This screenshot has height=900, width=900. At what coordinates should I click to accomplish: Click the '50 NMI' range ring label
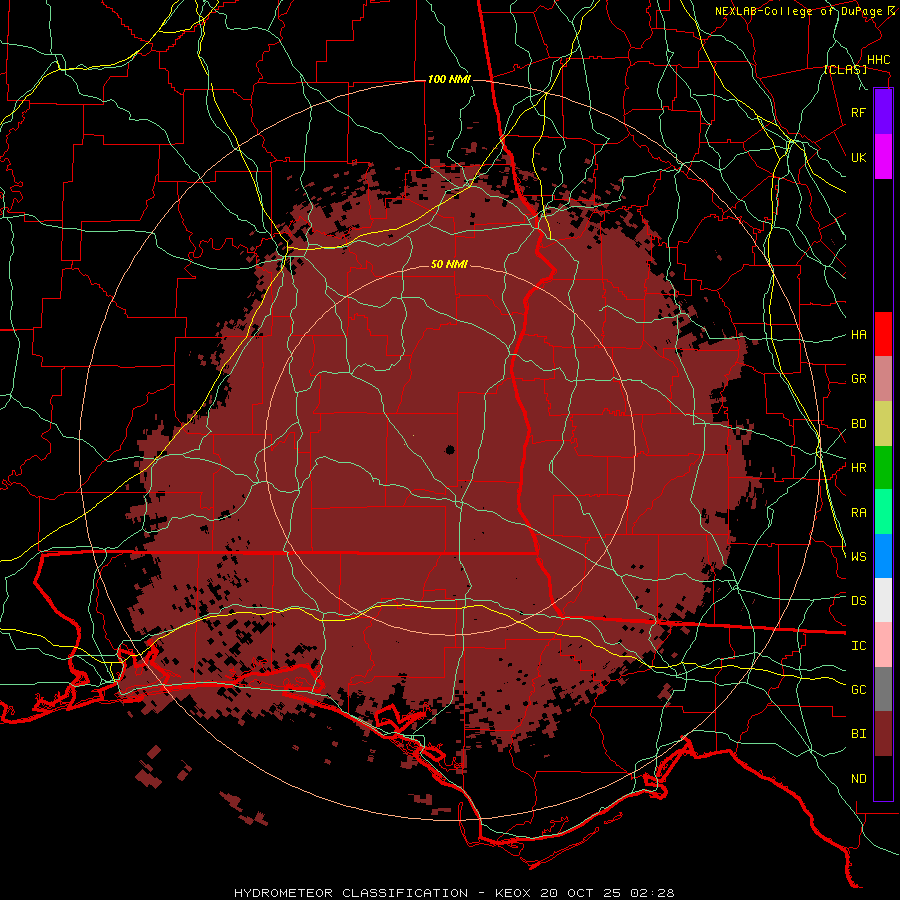(x=449, y=265)
